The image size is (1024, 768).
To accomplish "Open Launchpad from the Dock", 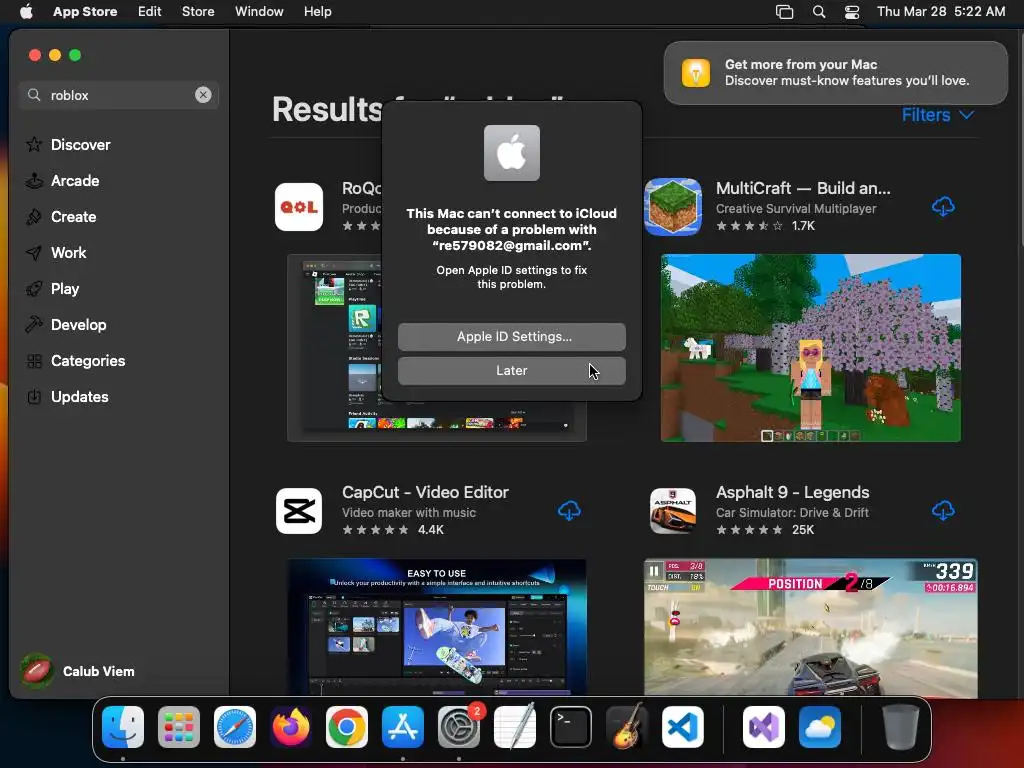I will (179, 727).
